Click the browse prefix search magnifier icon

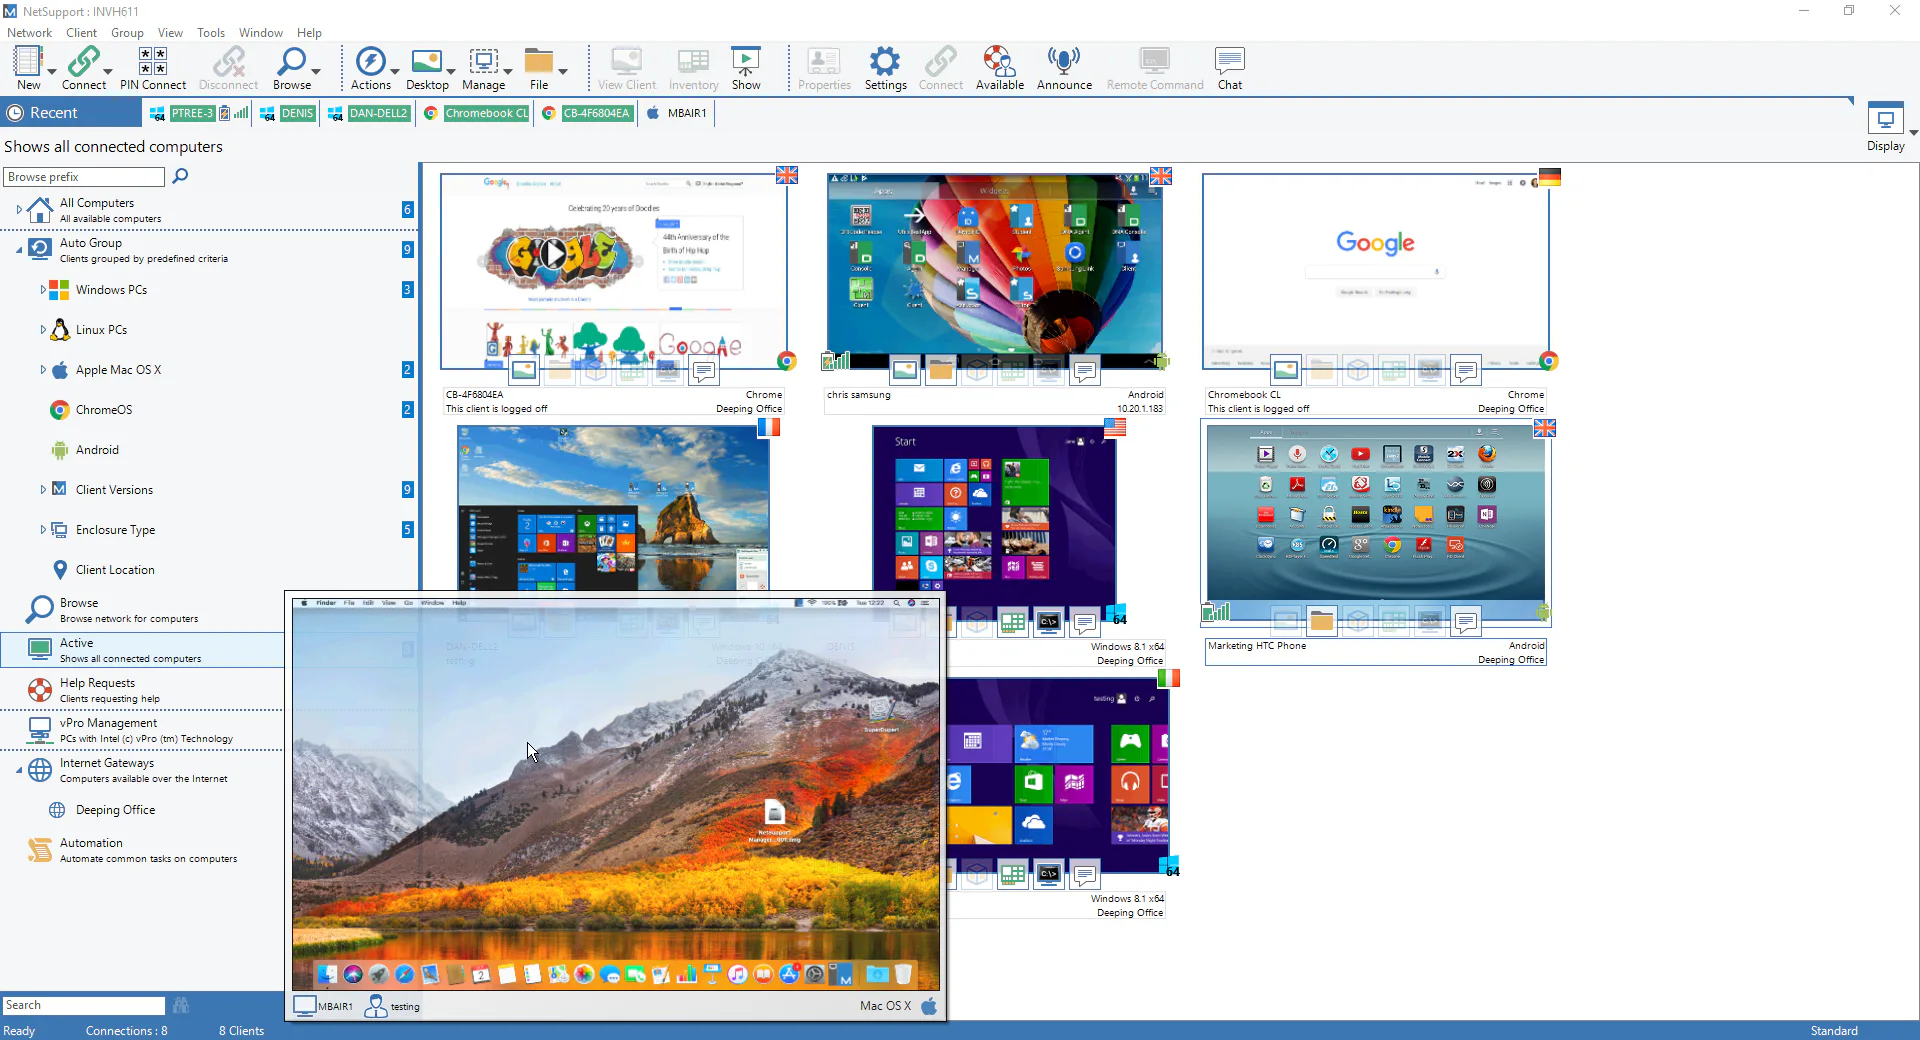180,176
